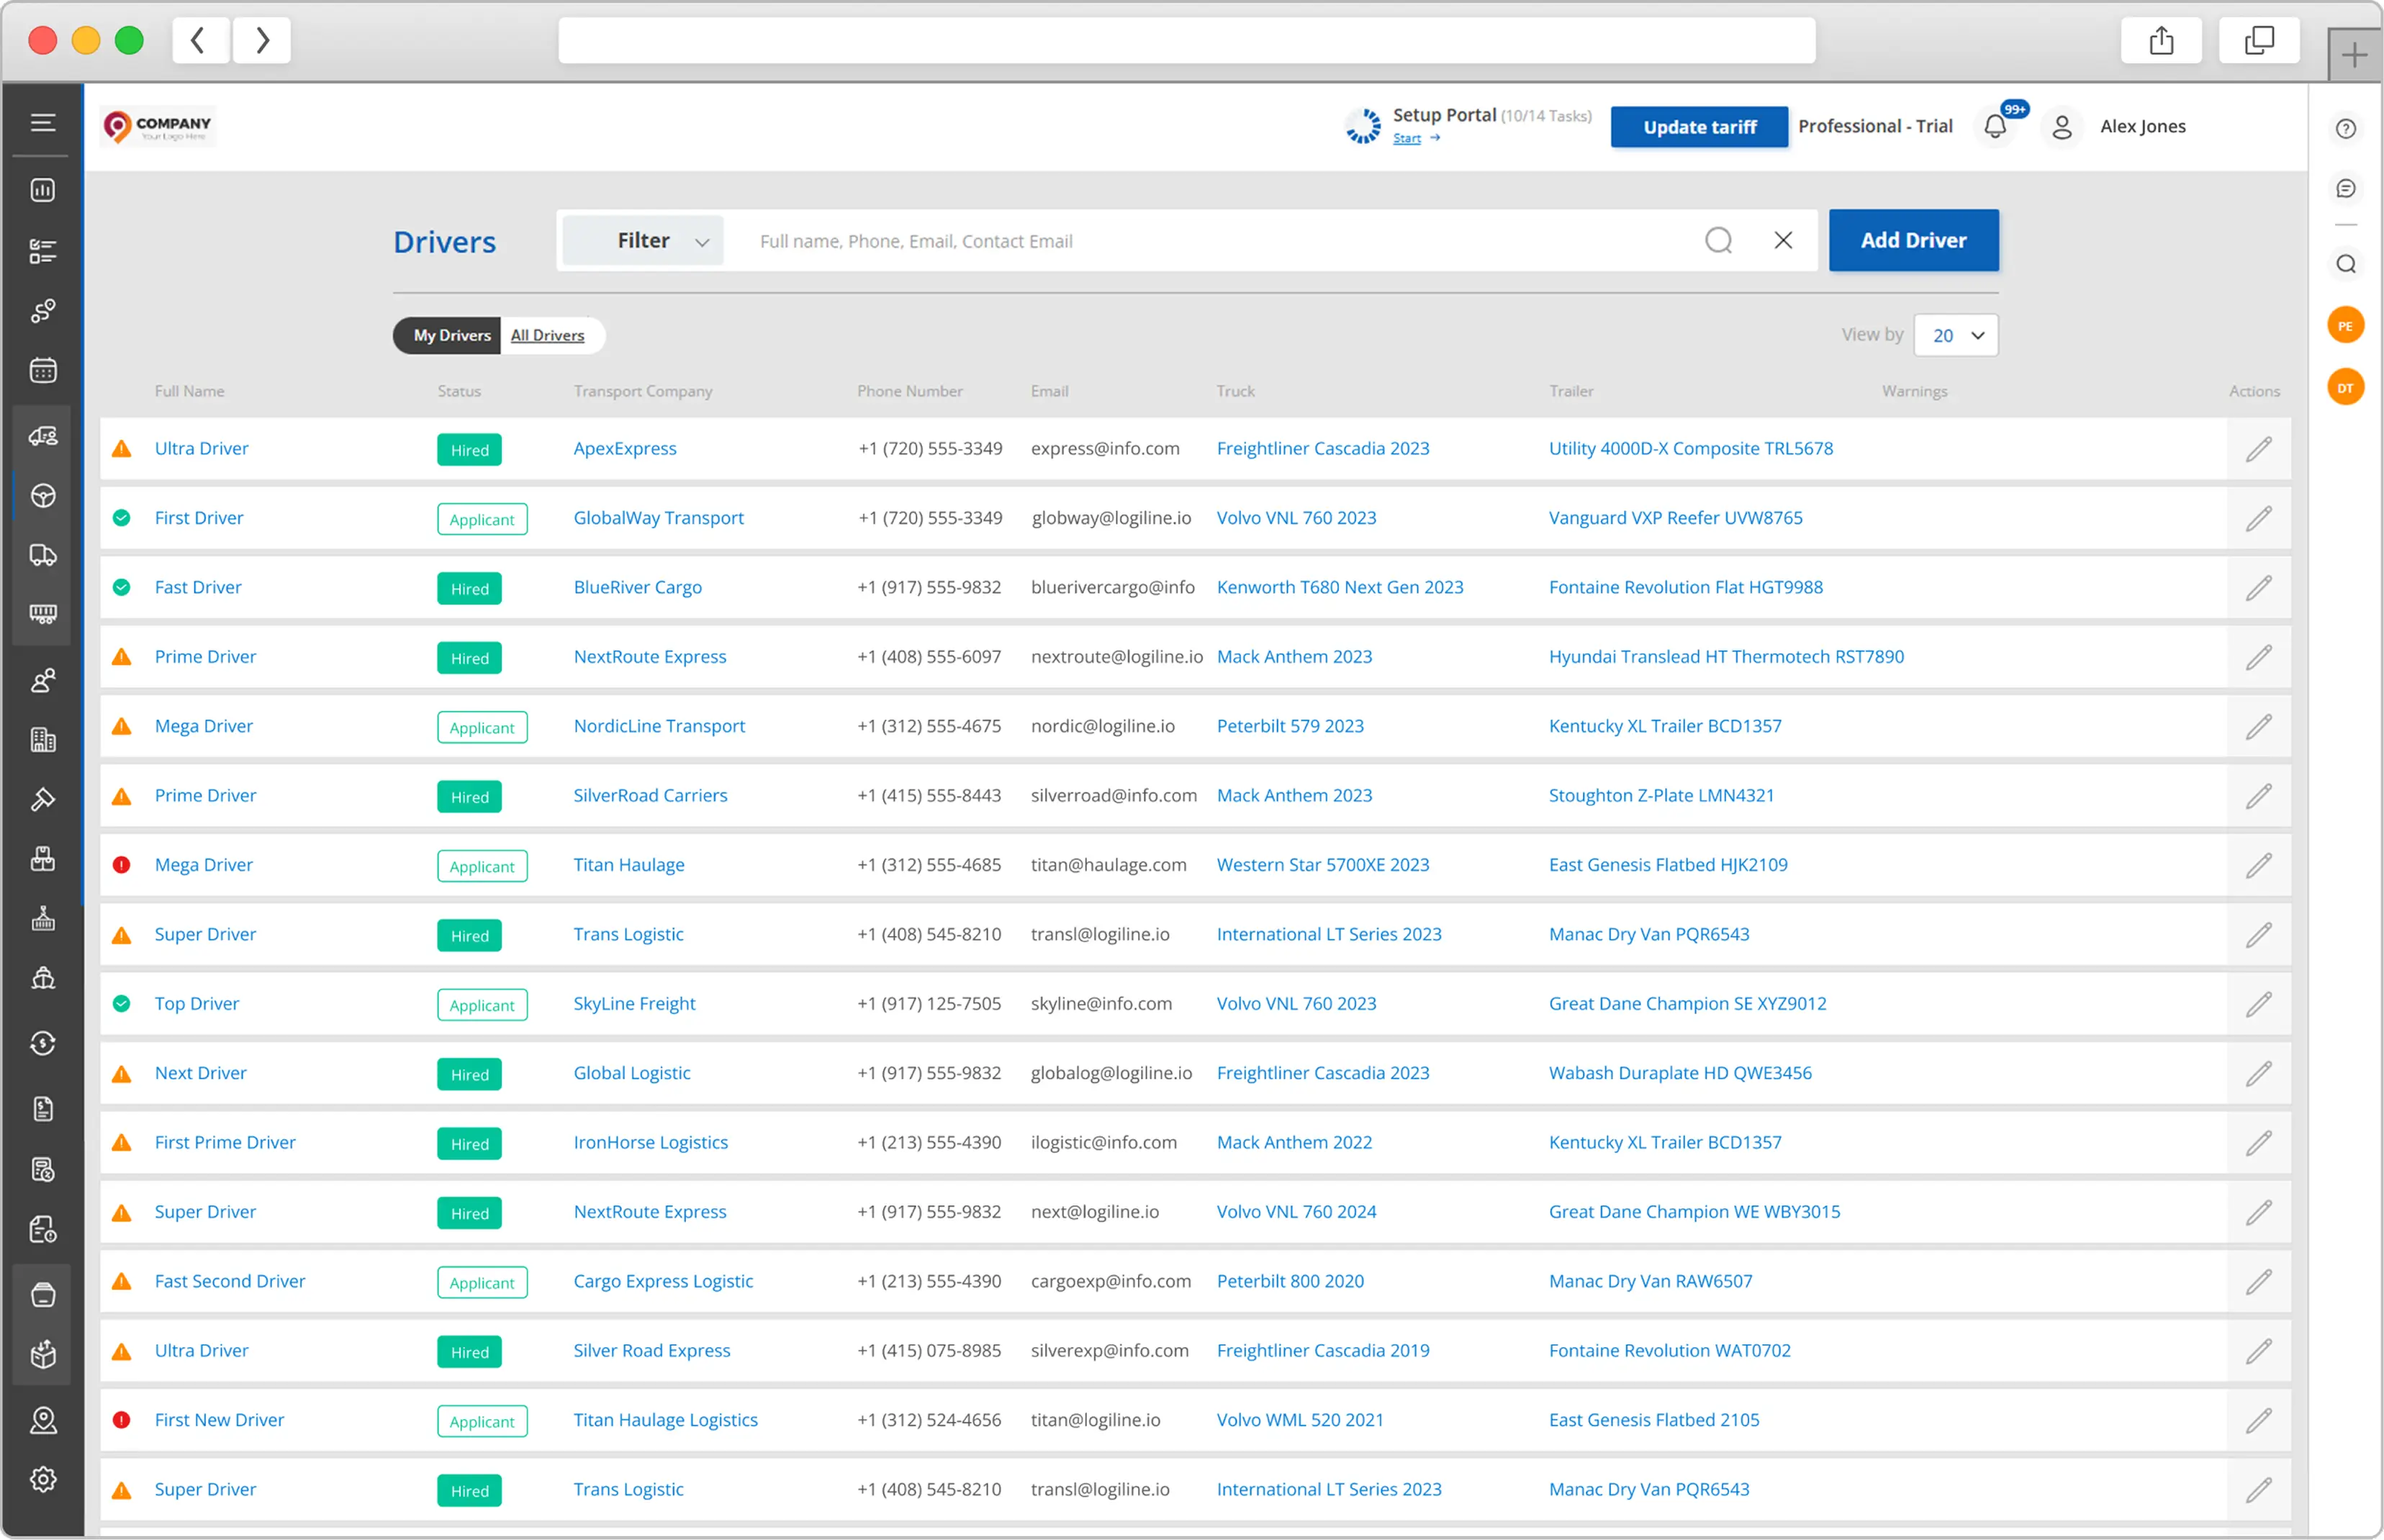This screenshot has width=2384, height=1540.
Task: Open the browser tabs overview icon
Action: 2259,40
